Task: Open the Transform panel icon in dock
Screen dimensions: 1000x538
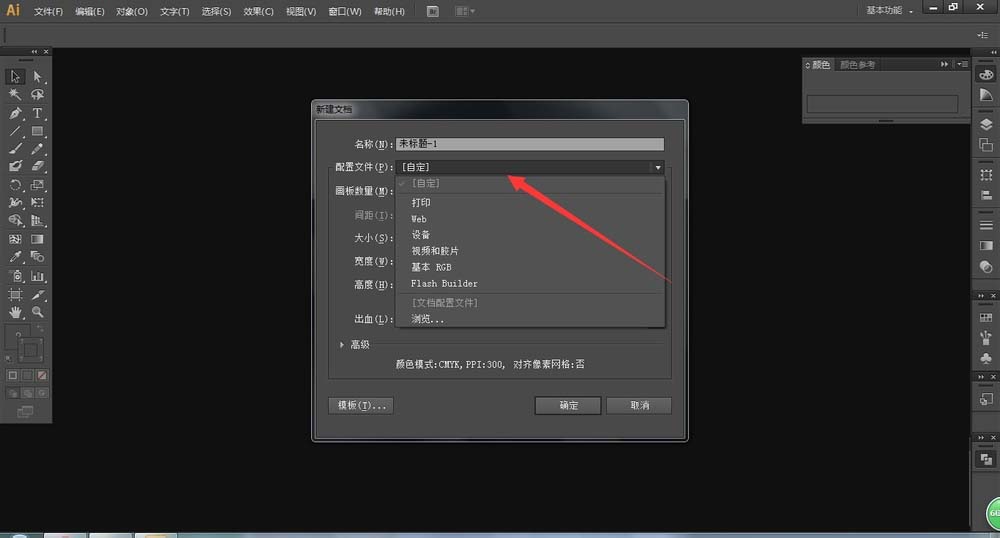Action: [x=986, y=175]
